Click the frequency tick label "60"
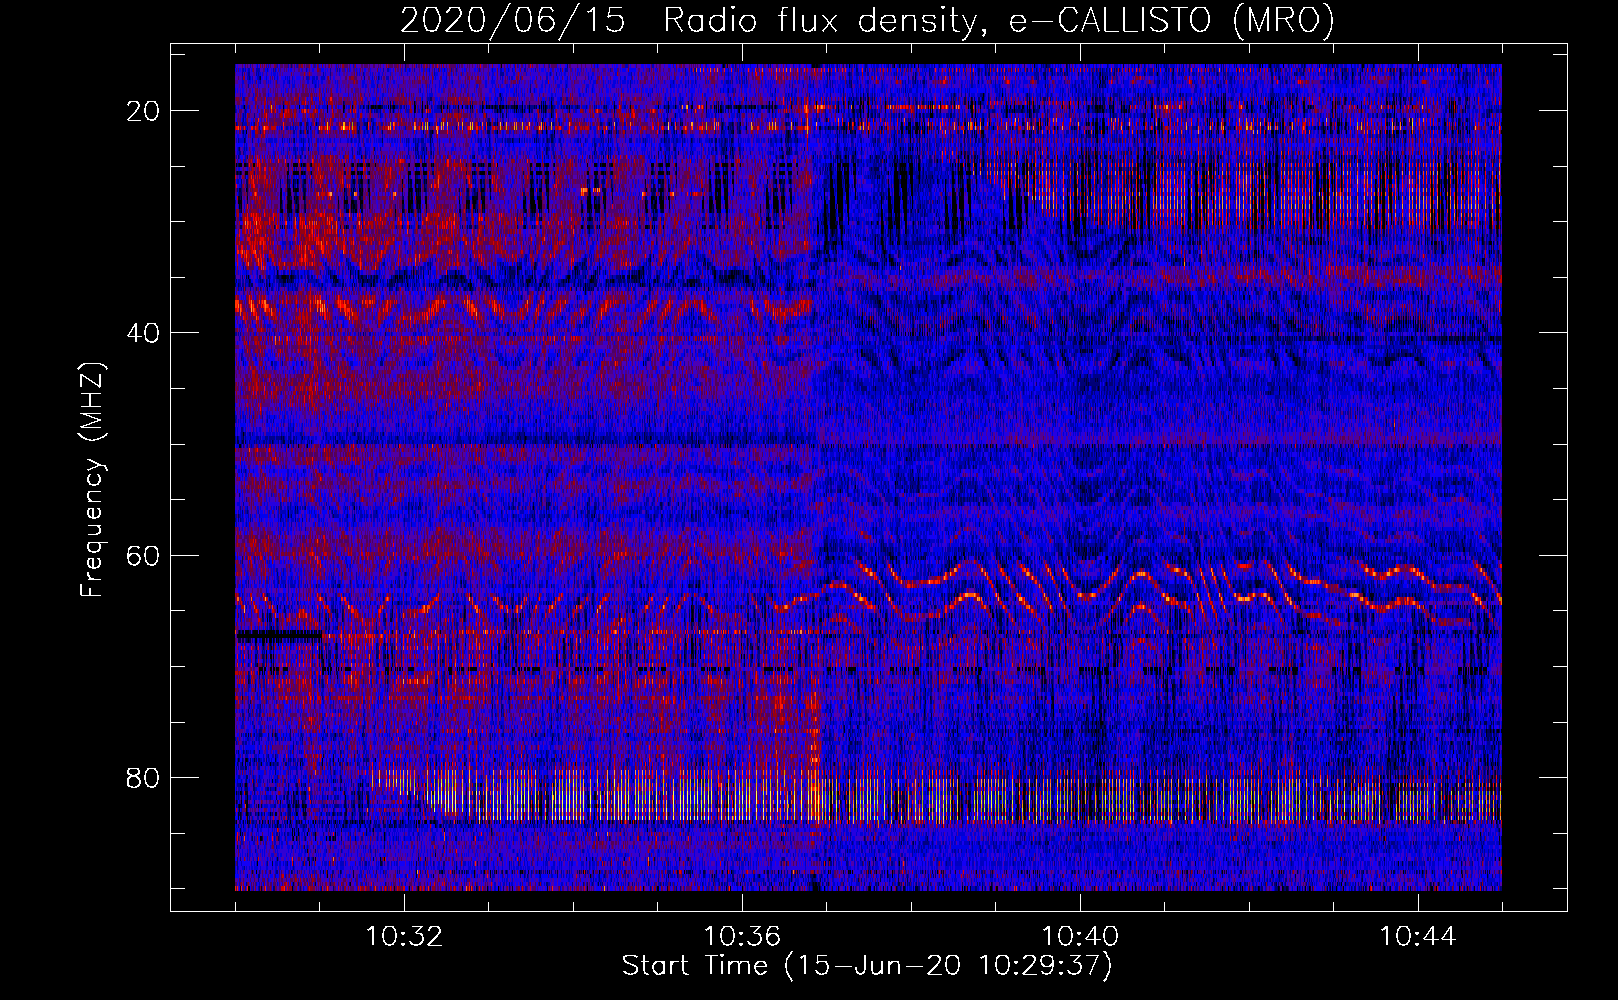The width and height of the screenshot is (1618, 1000). tap(144, 555)
